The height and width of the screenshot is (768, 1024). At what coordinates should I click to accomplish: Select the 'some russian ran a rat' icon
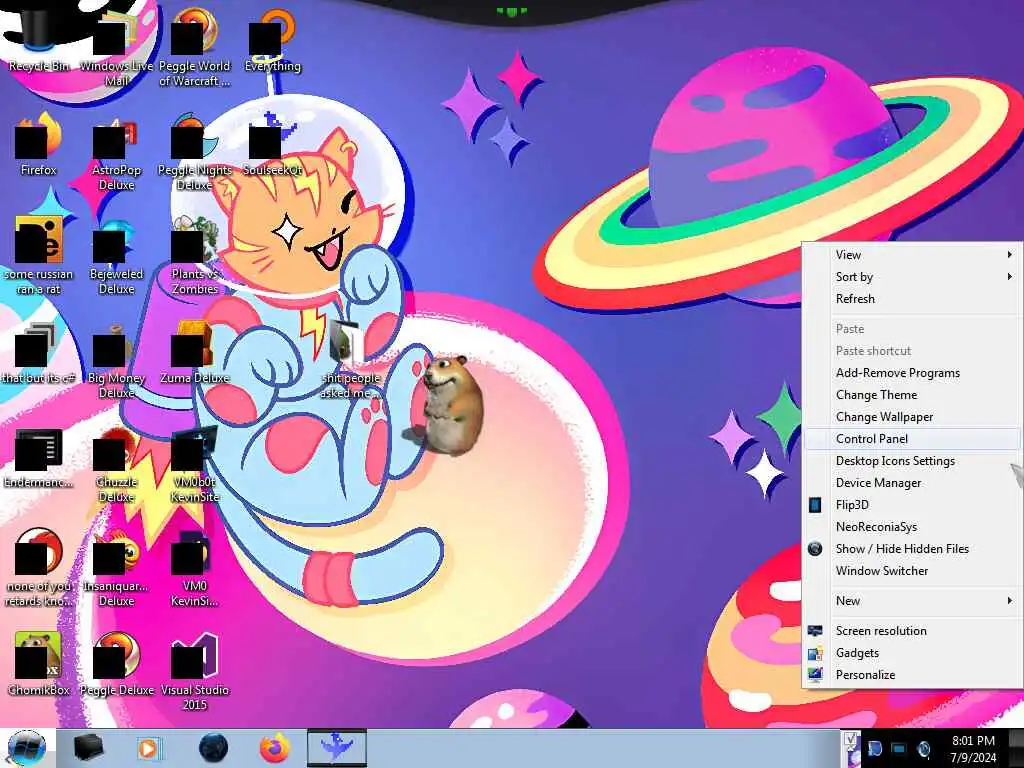click(x=38, y=256)
